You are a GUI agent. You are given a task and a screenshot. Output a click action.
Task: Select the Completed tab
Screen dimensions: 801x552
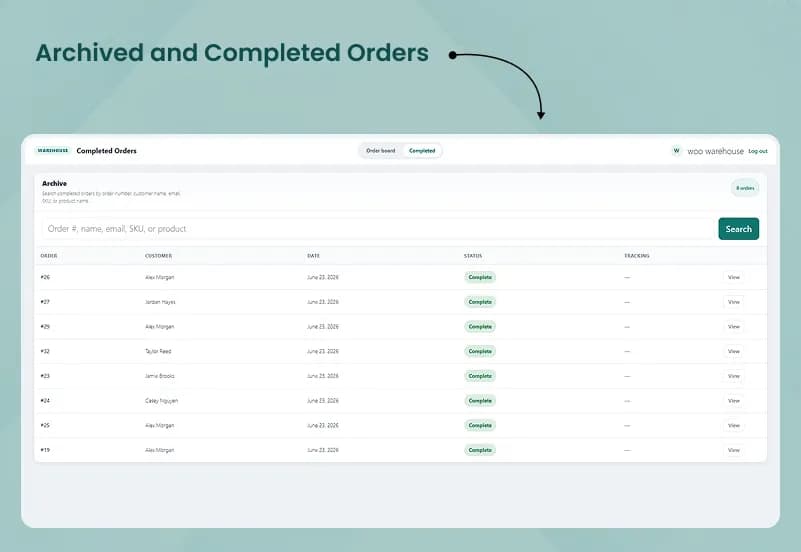tap(422, 151)
